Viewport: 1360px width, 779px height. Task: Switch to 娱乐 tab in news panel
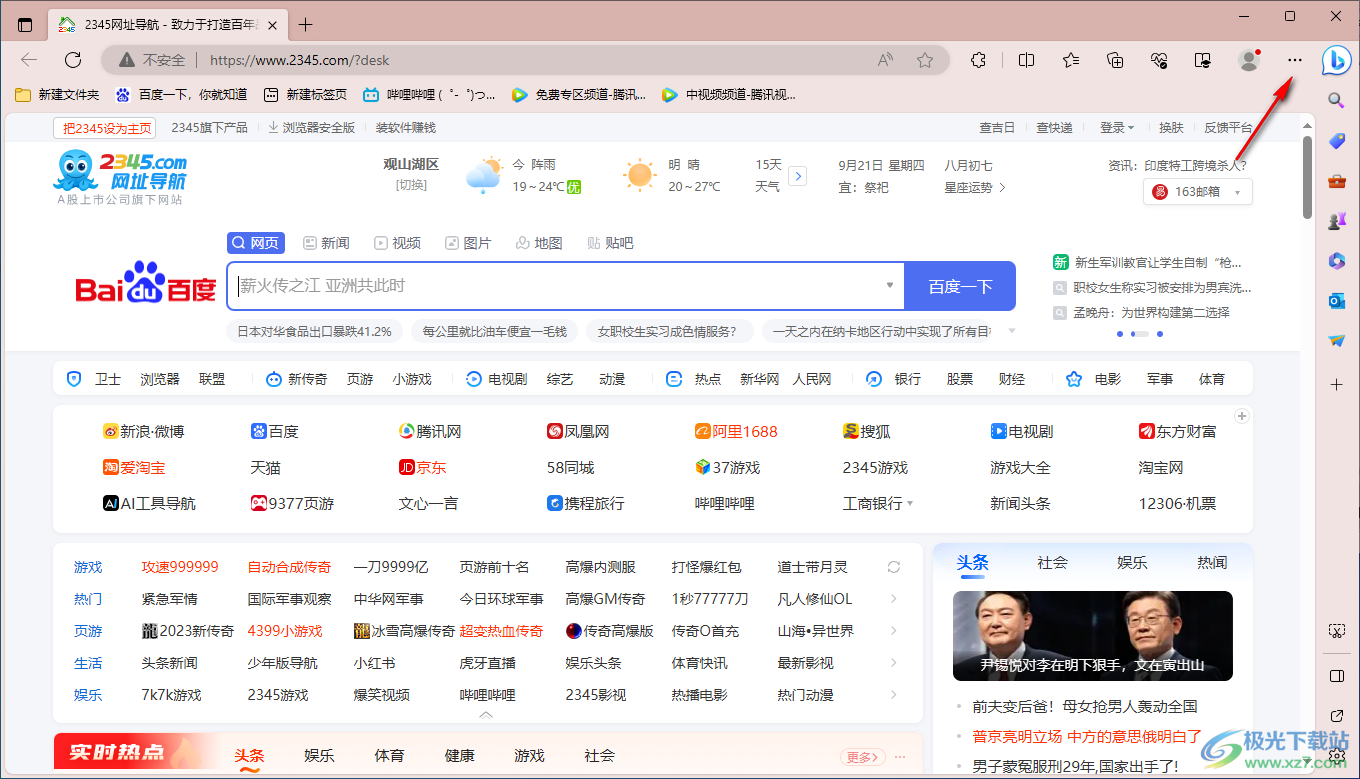[1132, 562]
